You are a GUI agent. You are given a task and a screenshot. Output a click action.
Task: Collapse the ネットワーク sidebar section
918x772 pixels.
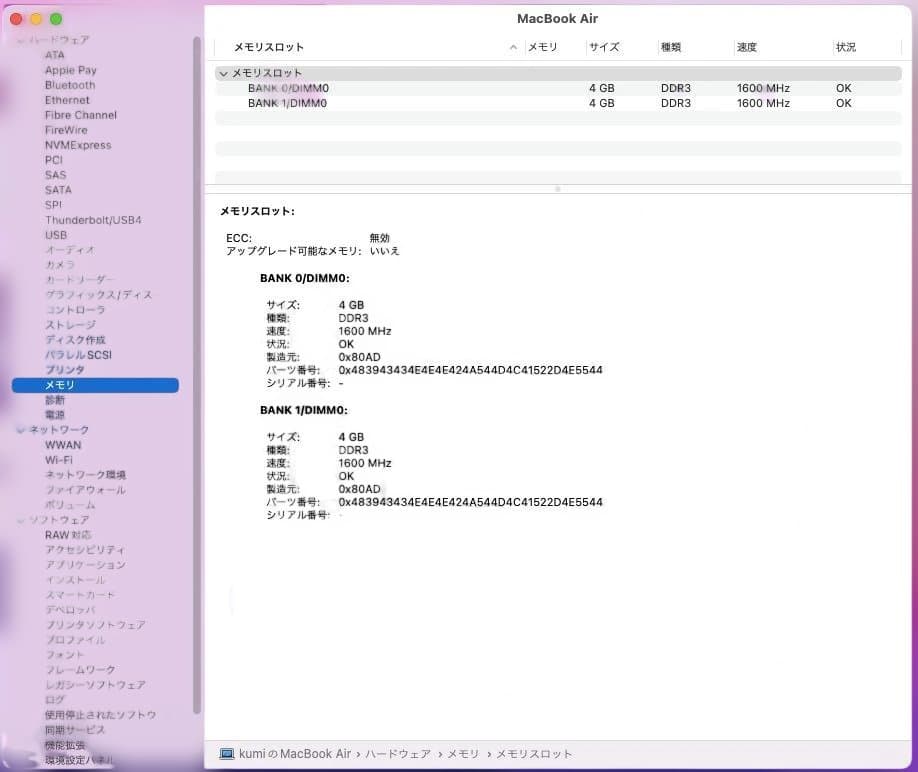19,430
